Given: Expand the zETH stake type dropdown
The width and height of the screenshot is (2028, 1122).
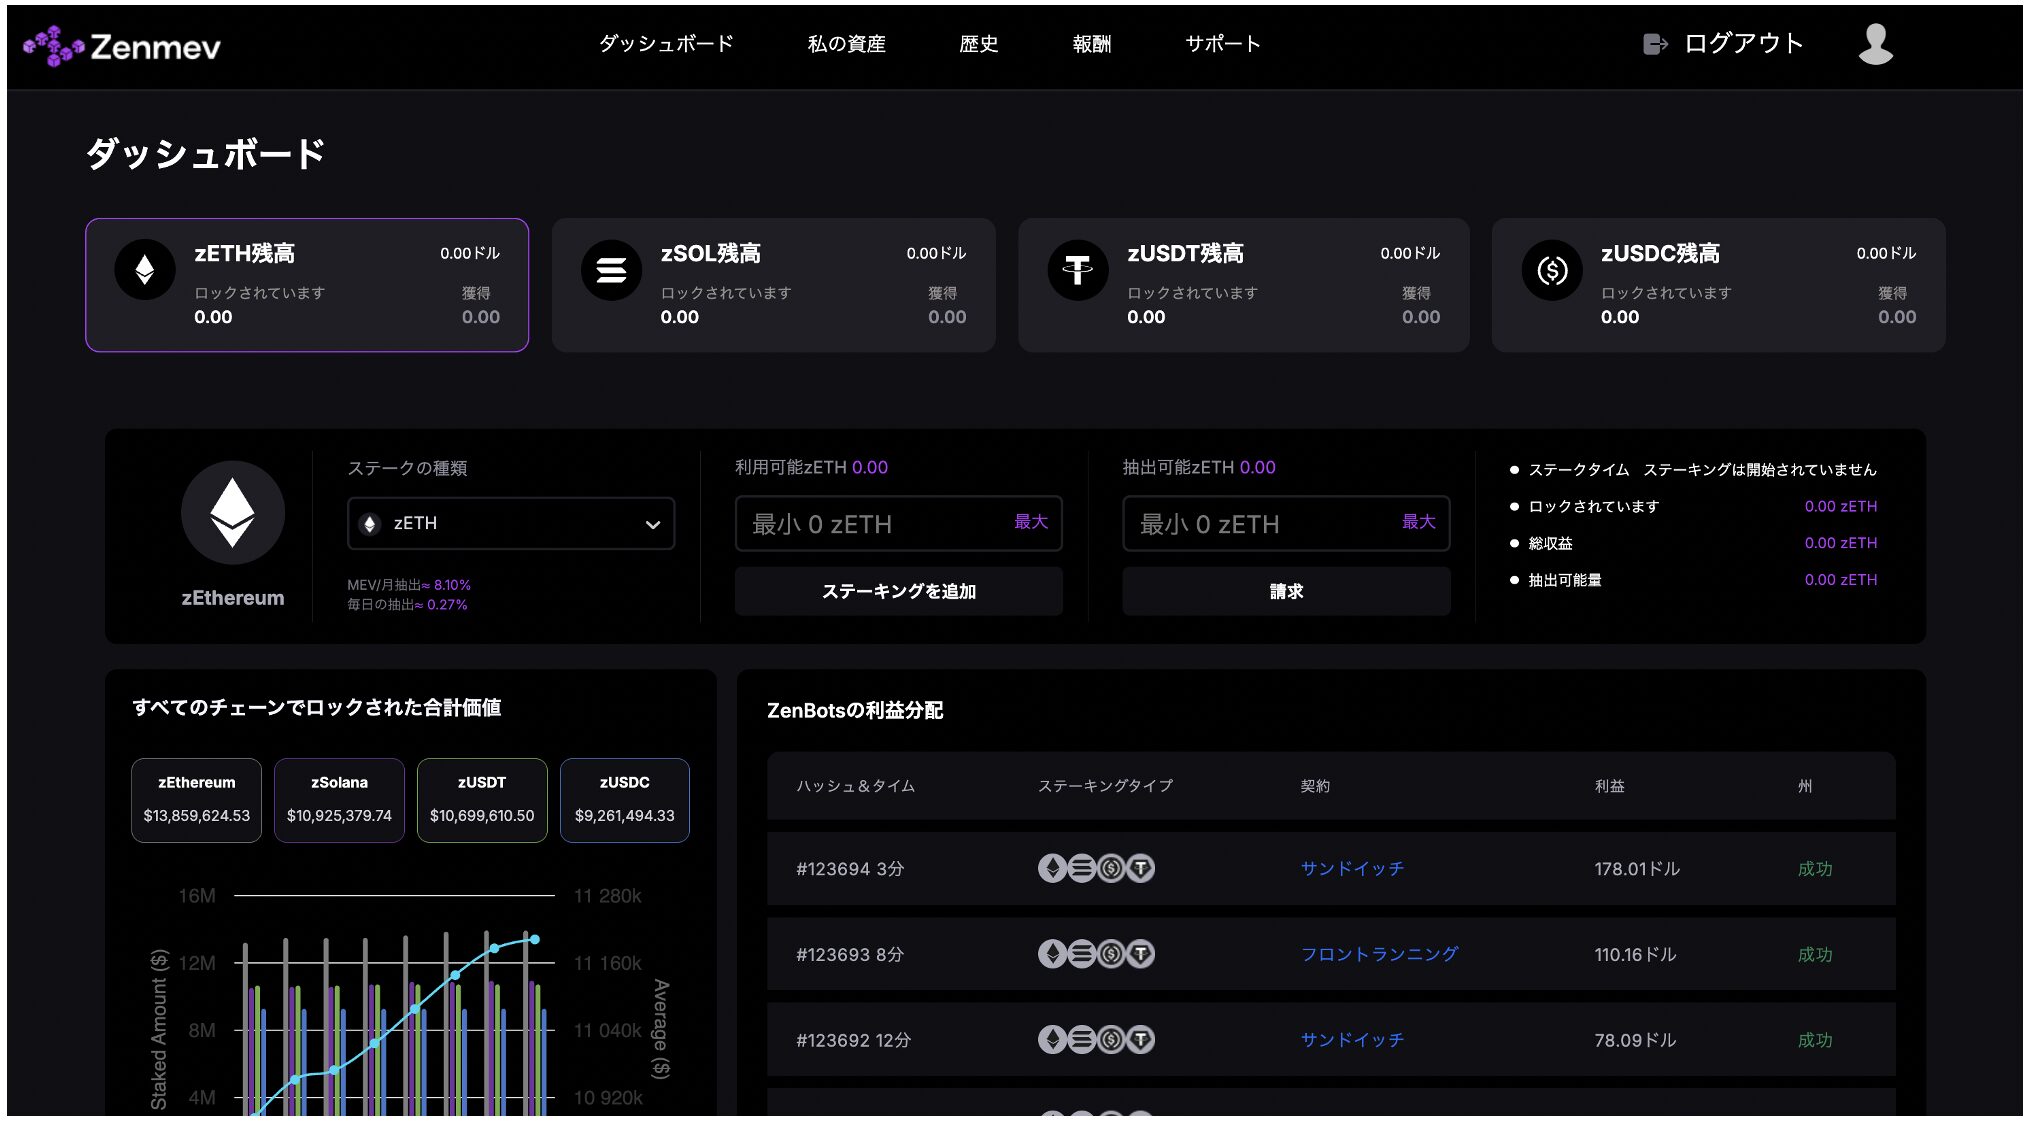Looking at the screenshot, I should pos(511,524).
